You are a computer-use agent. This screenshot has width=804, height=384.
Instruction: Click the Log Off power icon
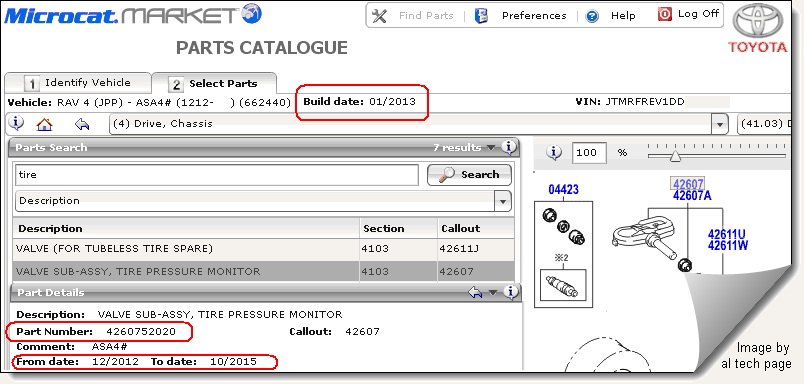click(665, 15)
